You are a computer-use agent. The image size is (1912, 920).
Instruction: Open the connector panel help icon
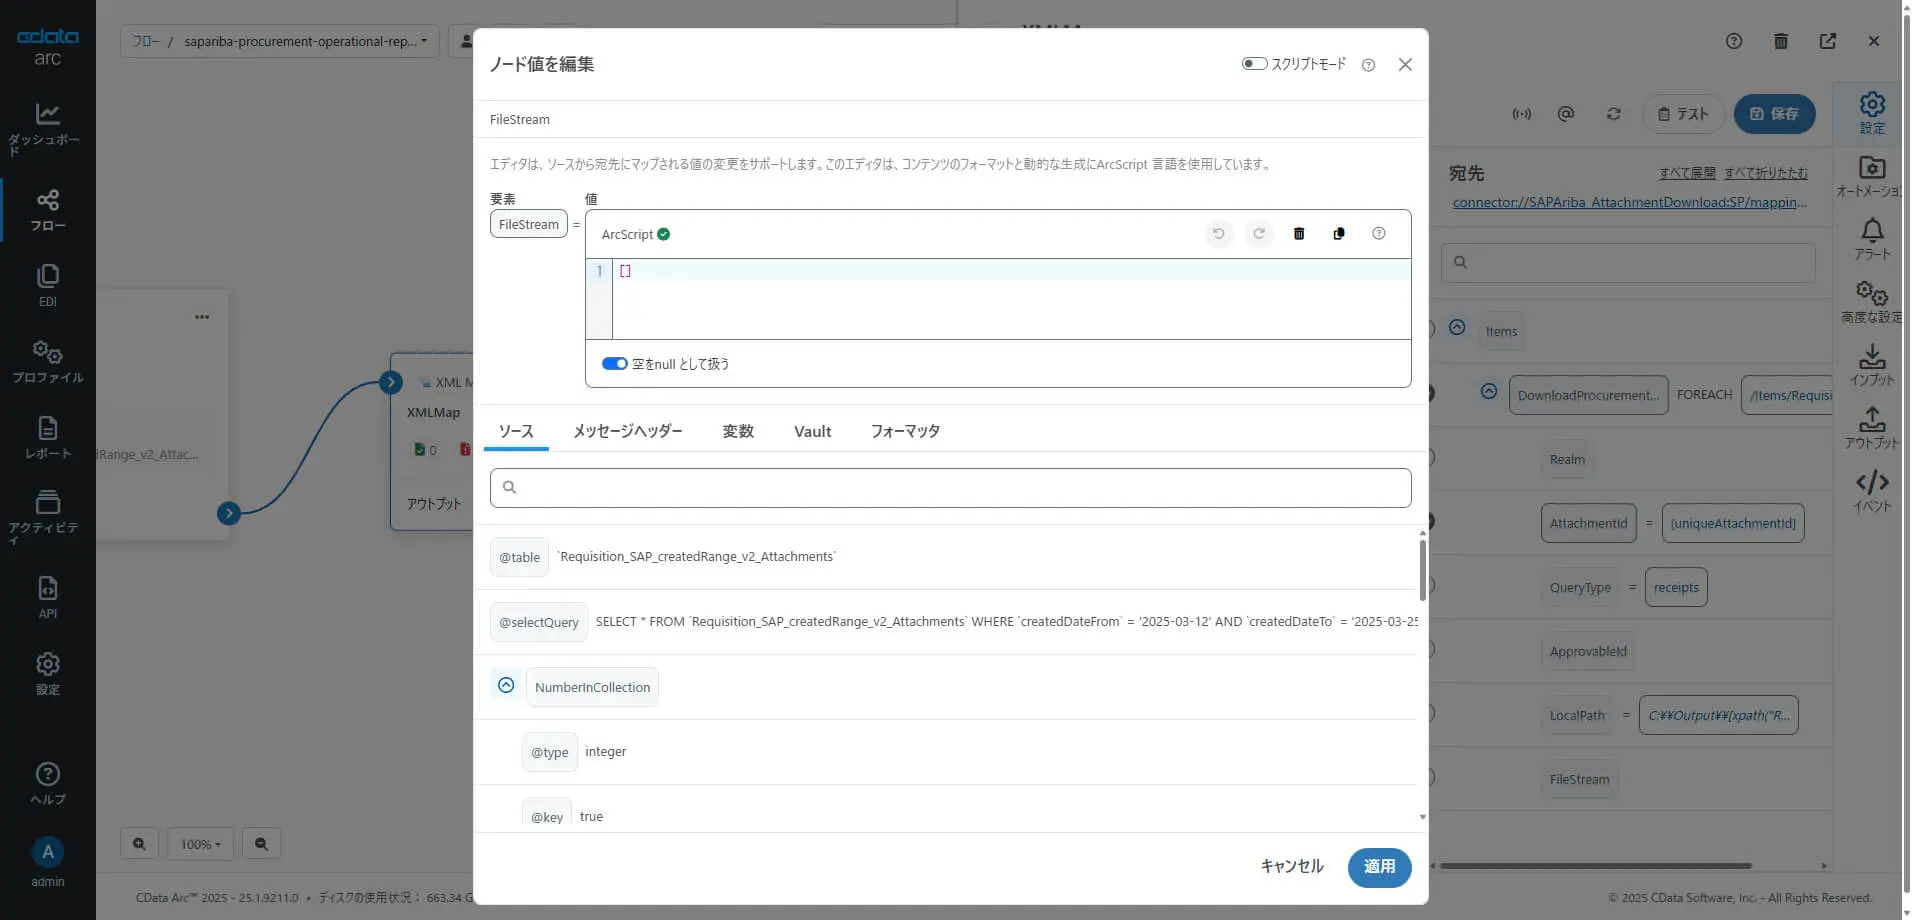click(x=1734, y=41)
